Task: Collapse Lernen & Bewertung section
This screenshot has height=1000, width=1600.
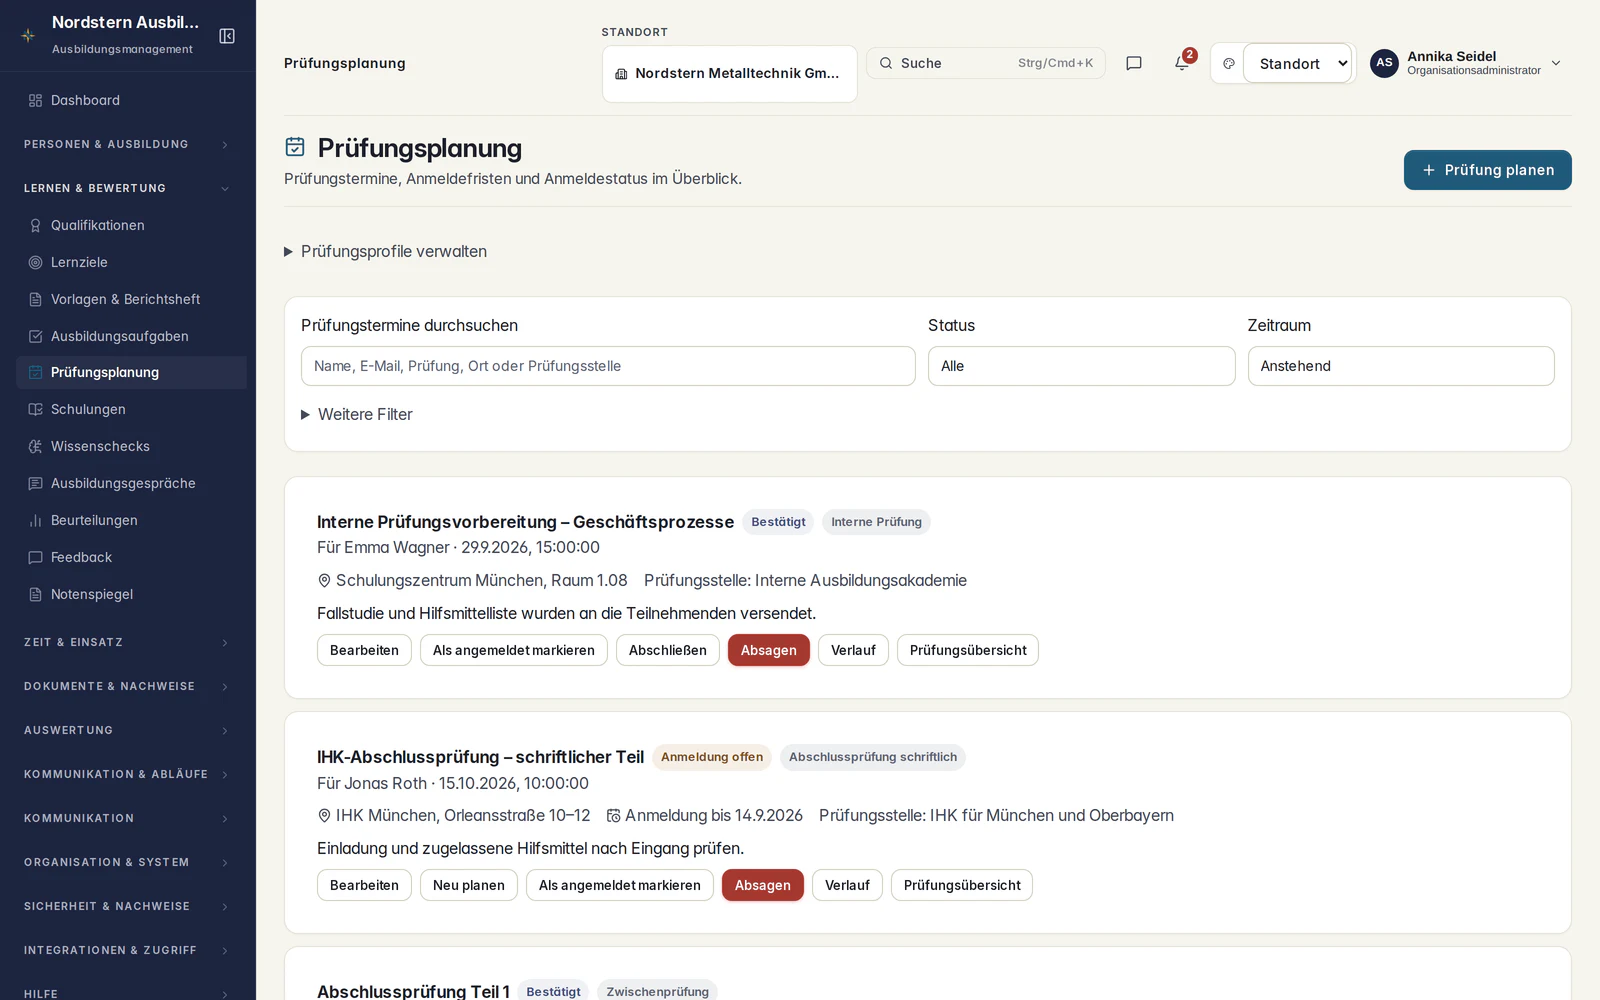Action: coord(128,188)
